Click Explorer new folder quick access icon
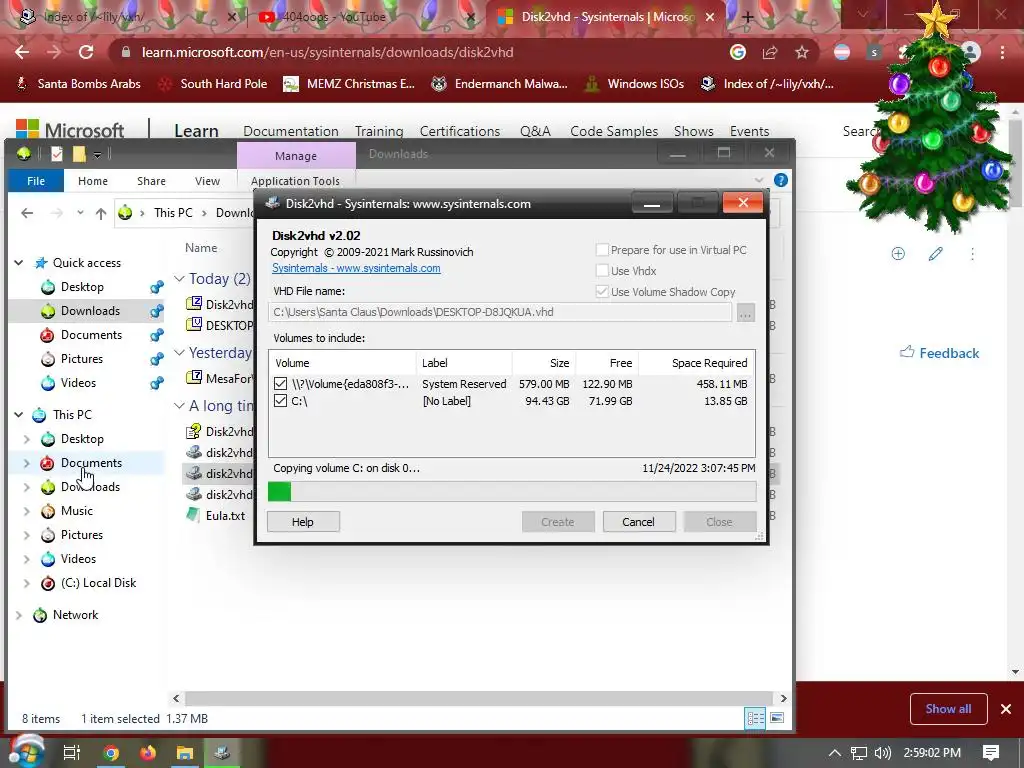Viewport: 1024px width, 768px height. tap(79, 153)
